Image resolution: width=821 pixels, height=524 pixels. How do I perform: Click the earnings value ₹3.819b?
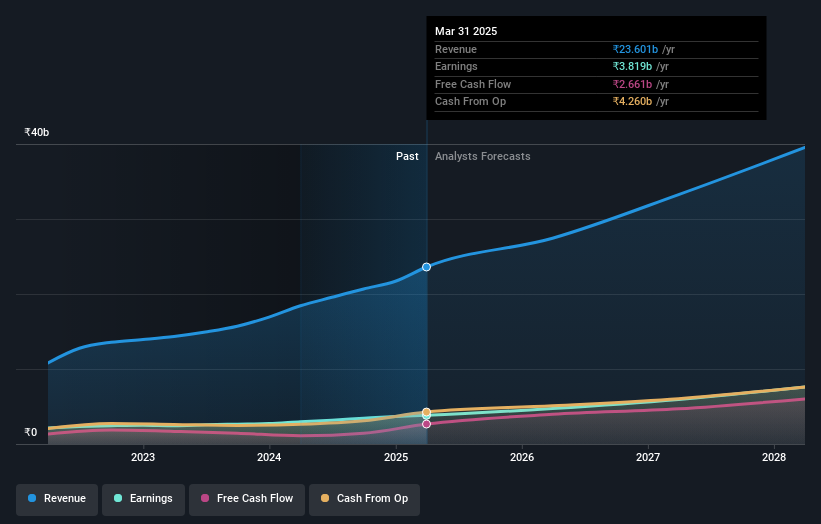pyautogui.click(x=633, y=66)
